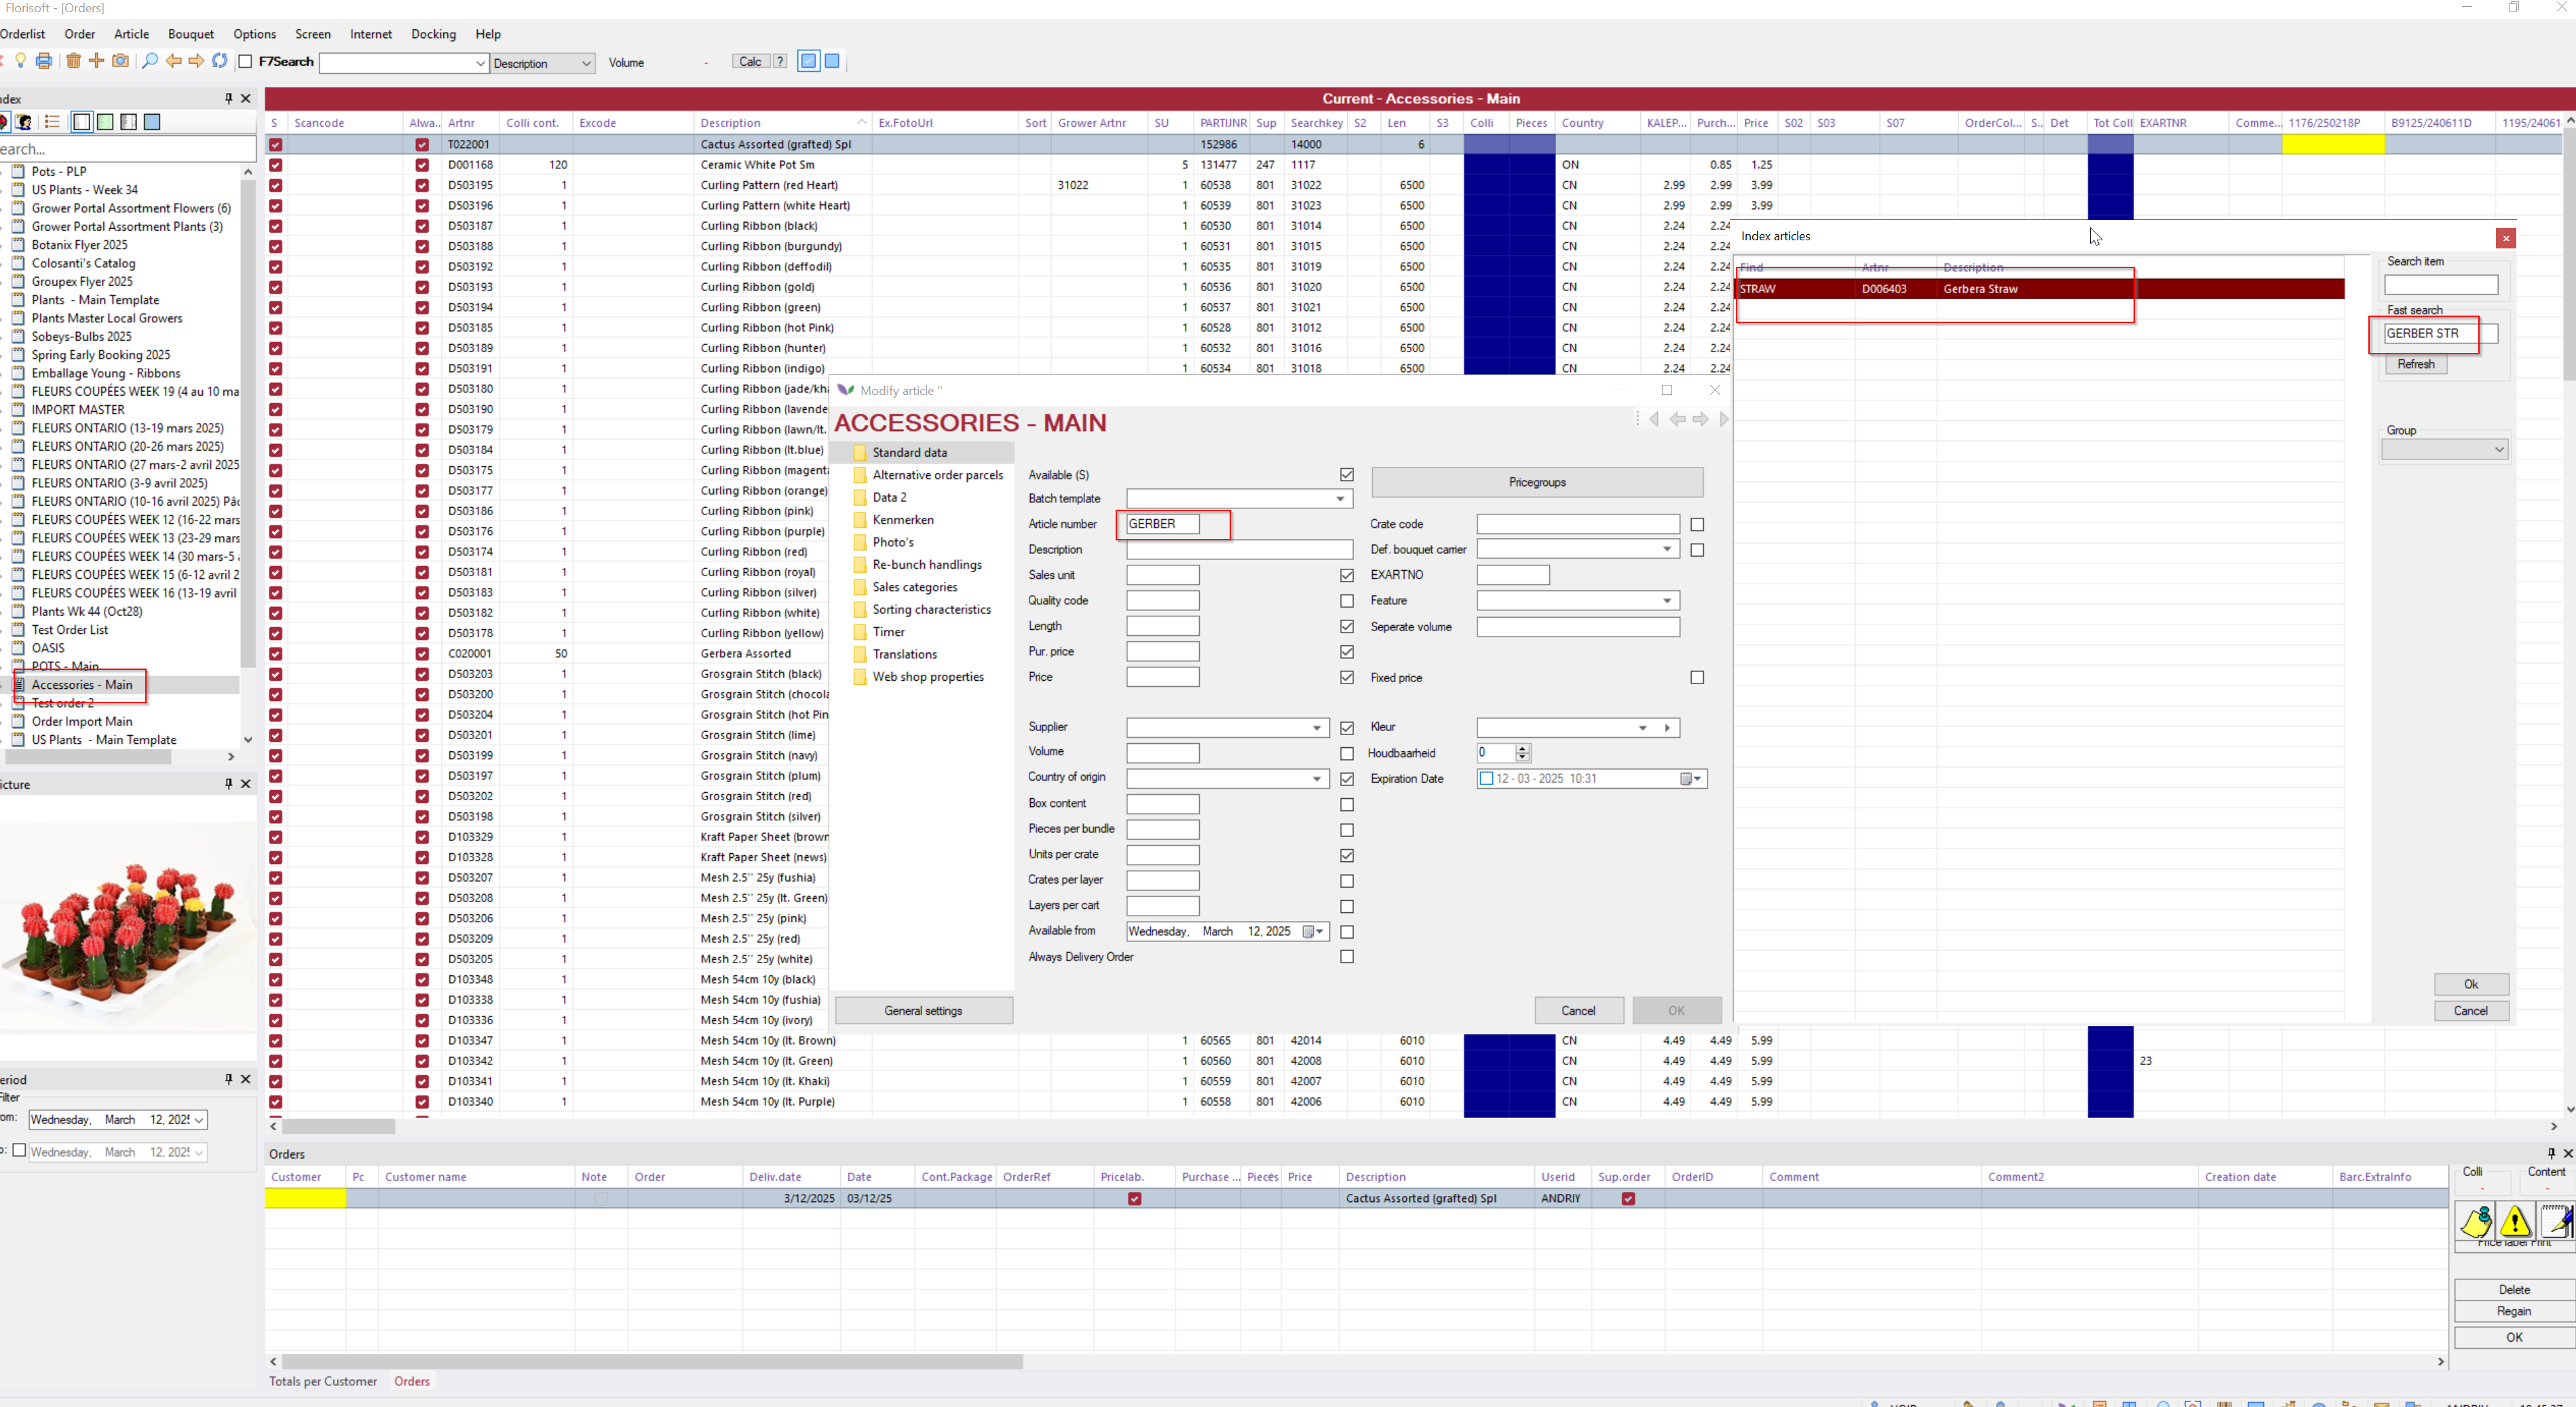The image size is (2576, 1407).
Task: Click the circular refresh arrows icon
Action: (219, 62)
